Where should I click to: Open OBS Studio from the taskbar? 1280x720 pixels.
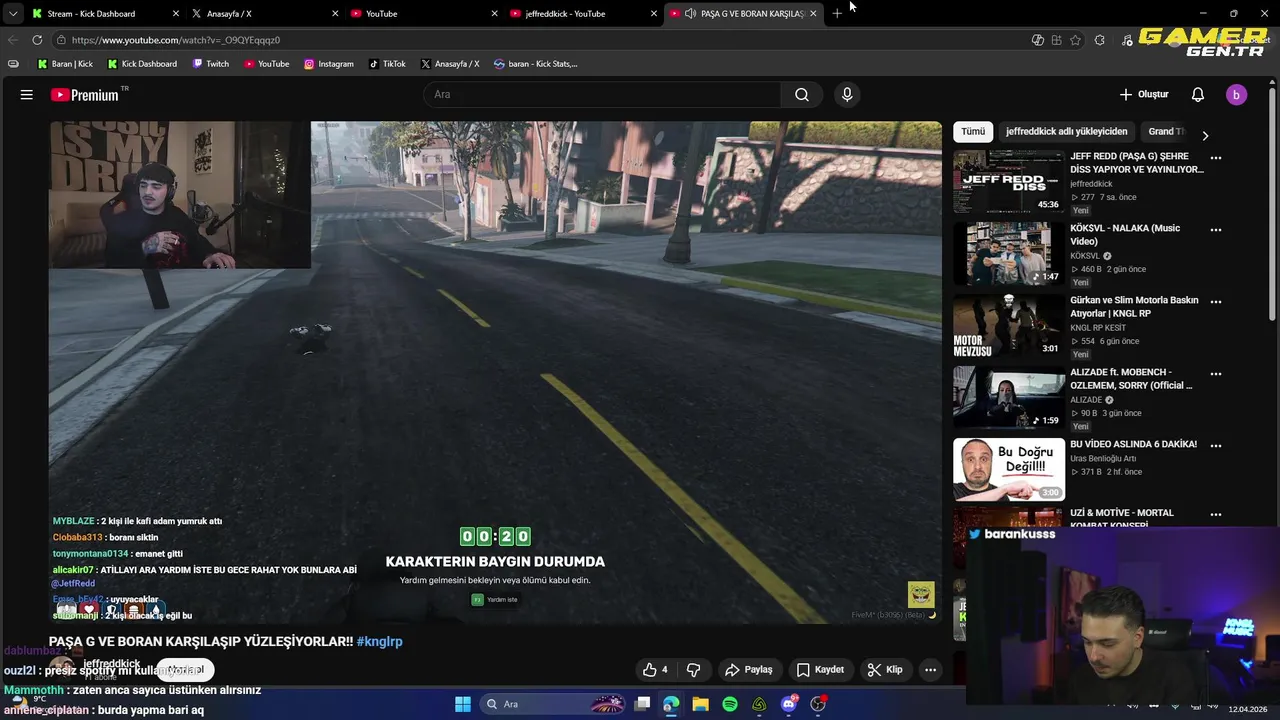tap(819, 704)
